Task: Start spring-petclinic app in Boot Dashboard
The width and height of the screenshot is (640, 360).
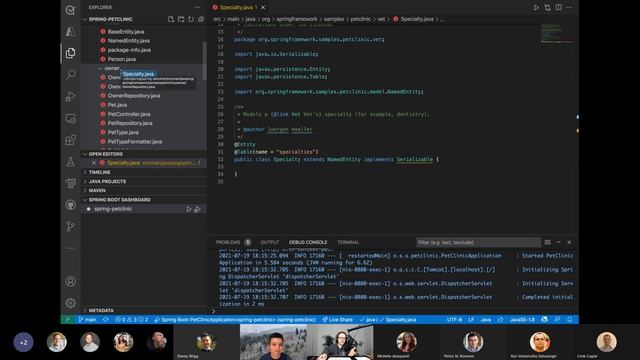Action: point(189,209)
